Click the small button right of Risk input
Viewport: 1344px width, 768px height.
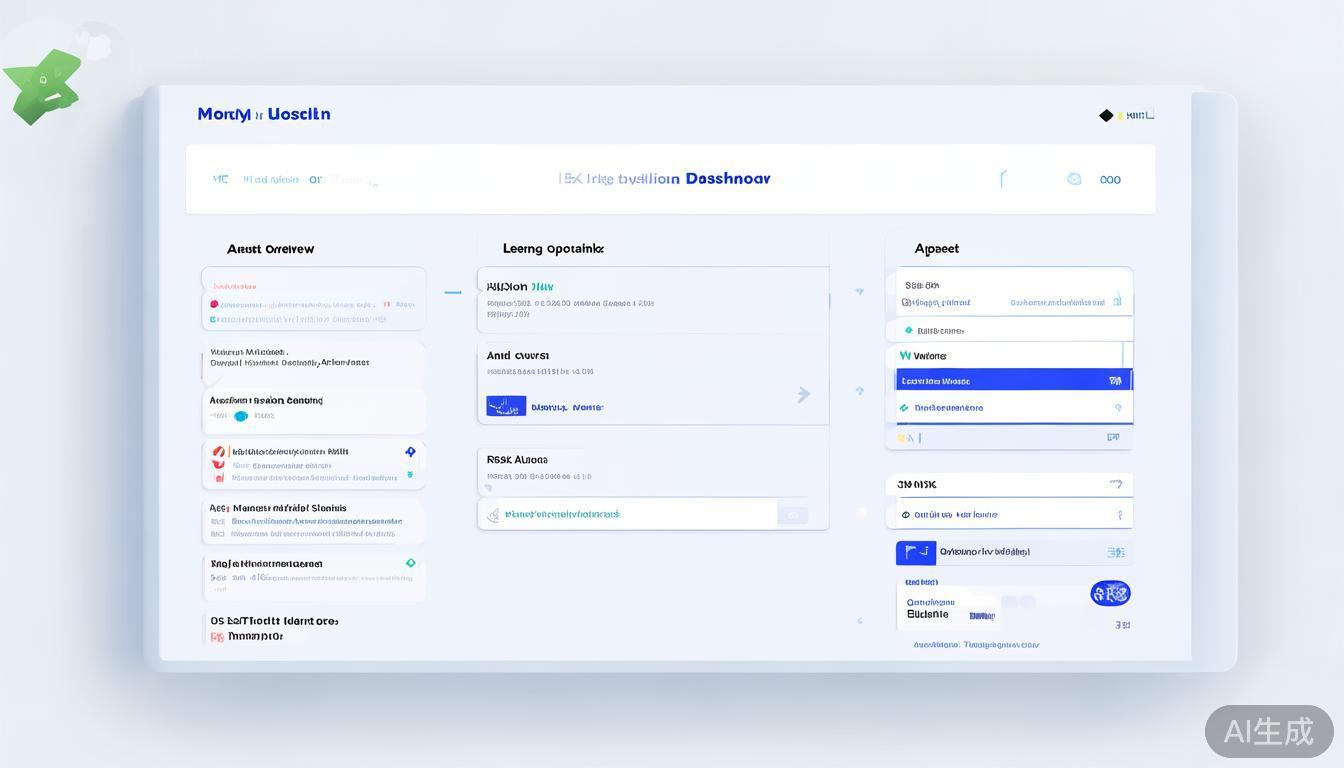pos(793,515)
